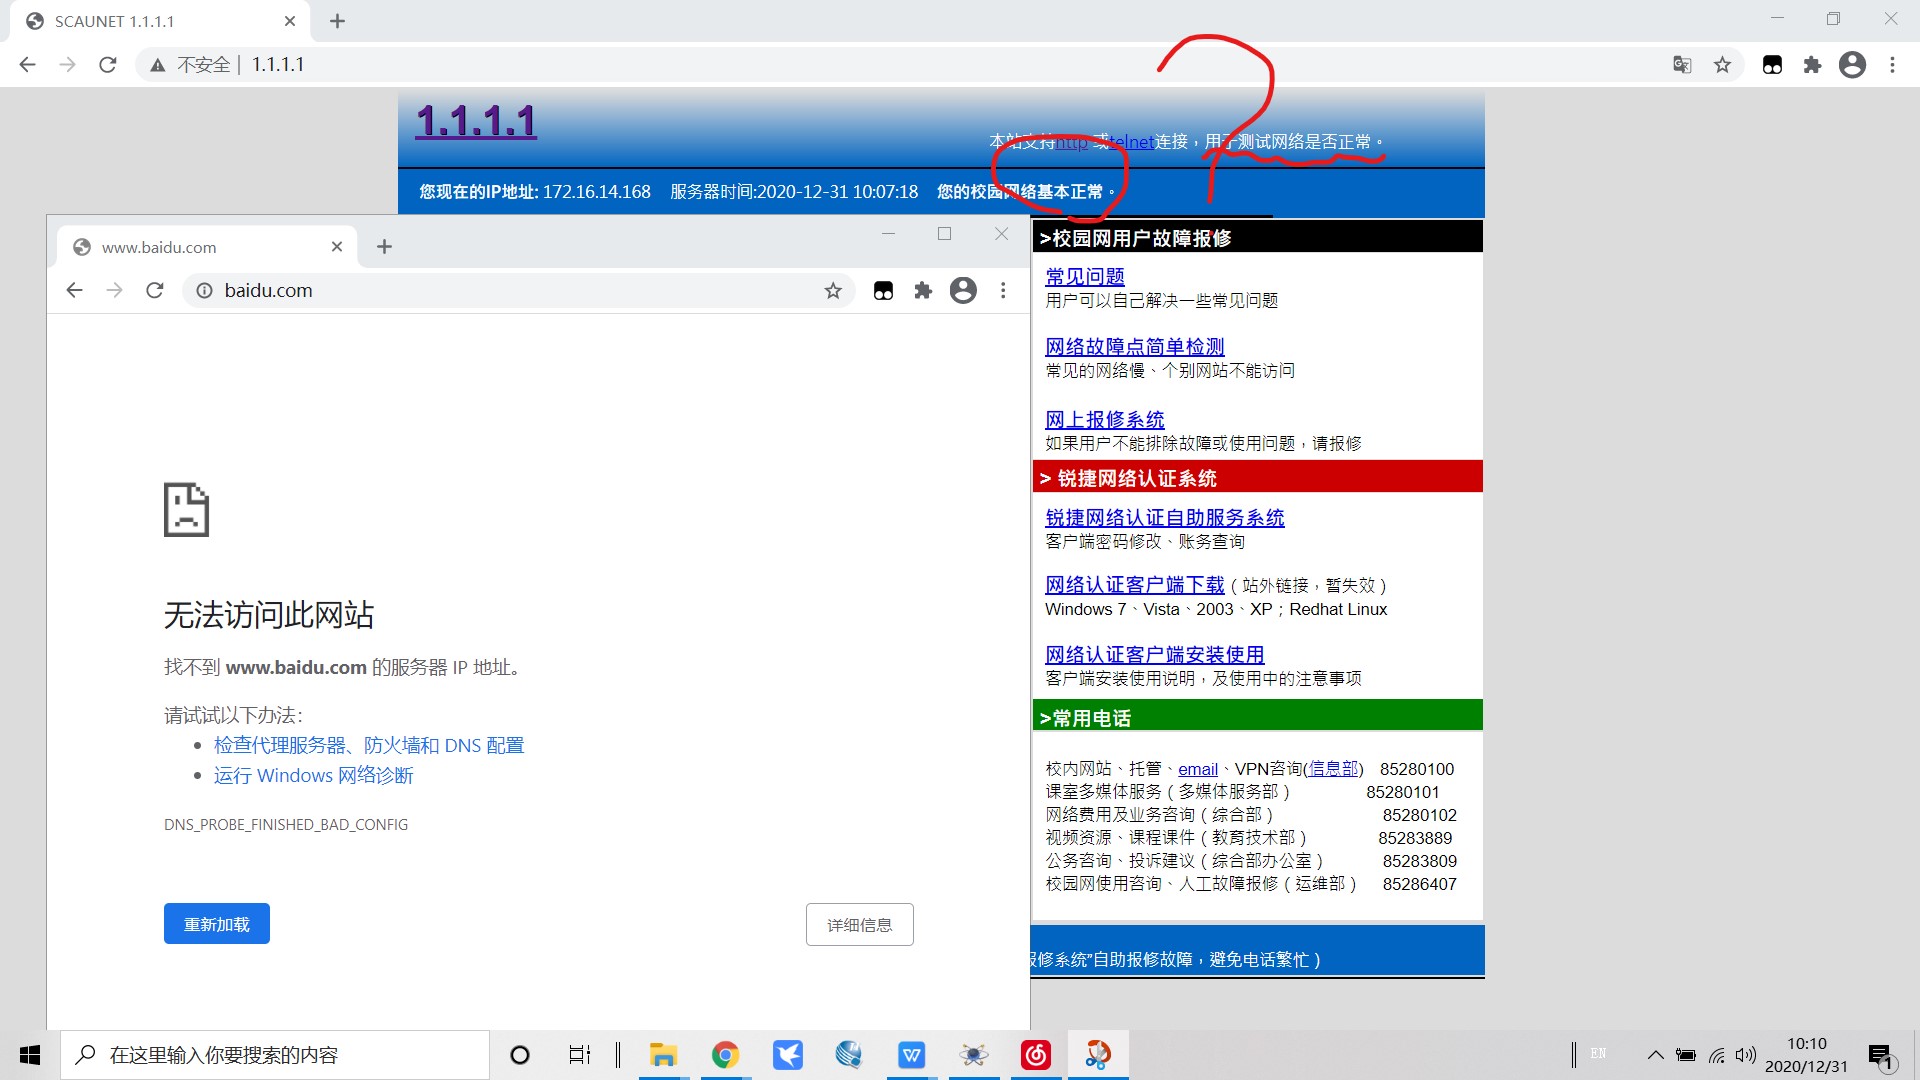Open extensions puzzle icon in baidu.com window
Viewport: 1920px width, 1080px height.
pyautogui.click(x=923, y=290)
